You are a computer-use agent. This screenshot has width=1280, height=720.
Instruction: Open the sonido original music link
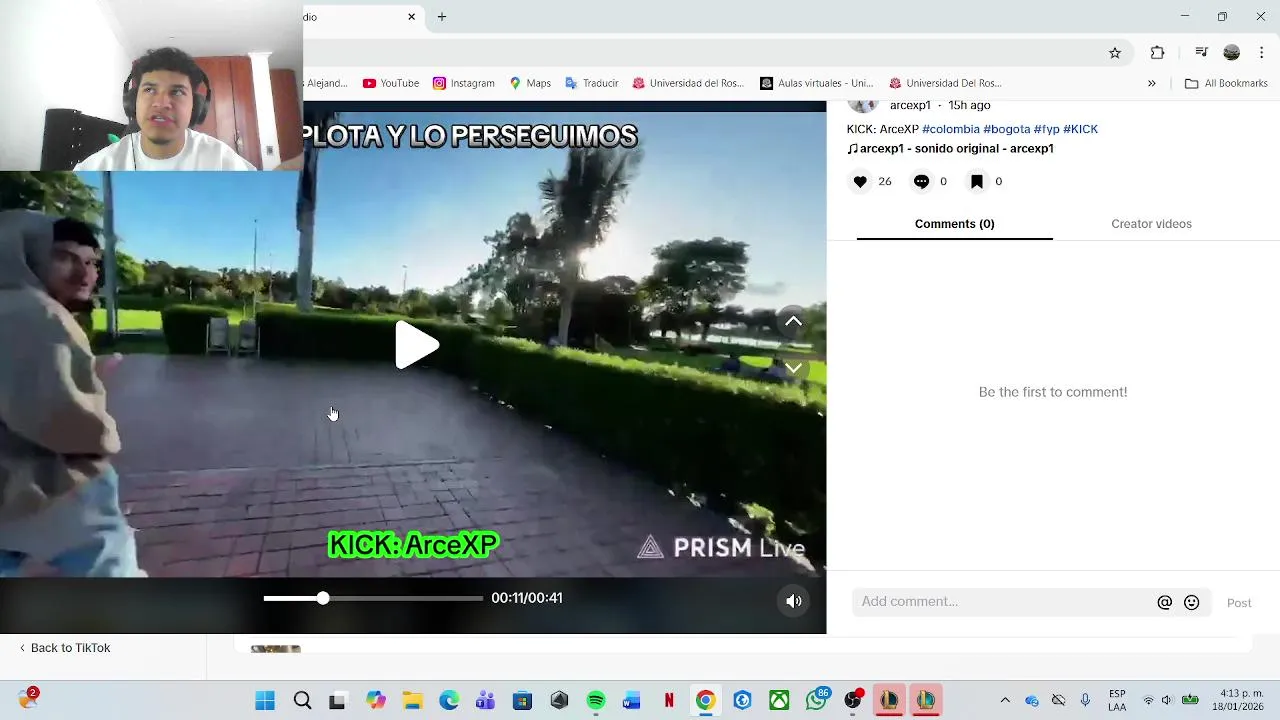tap(950, 148)
